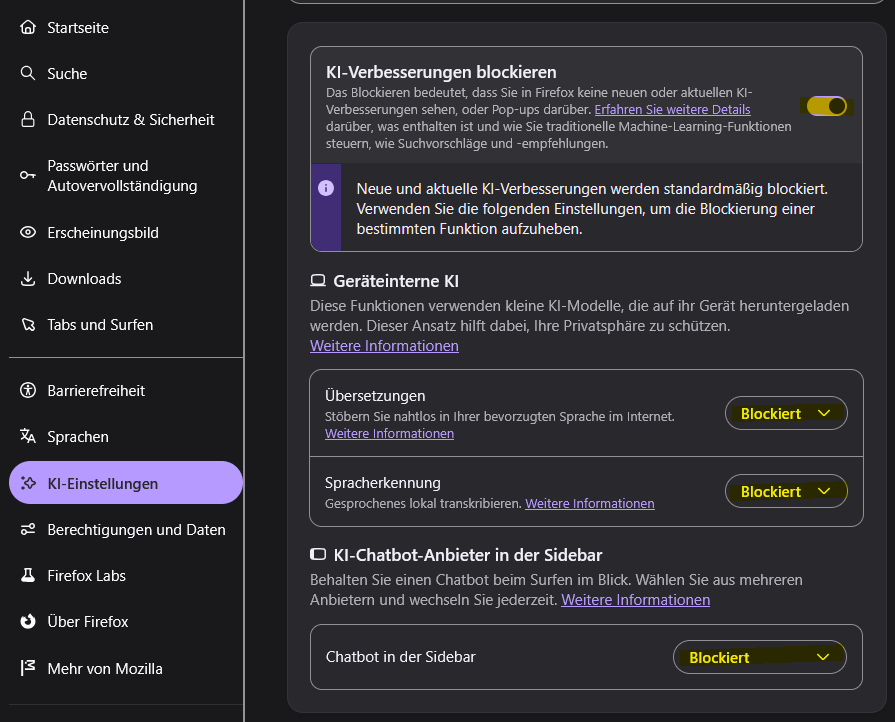Select Über Firefox in the sidebar
Screen dimensions: 895x722
click(126, 621)
